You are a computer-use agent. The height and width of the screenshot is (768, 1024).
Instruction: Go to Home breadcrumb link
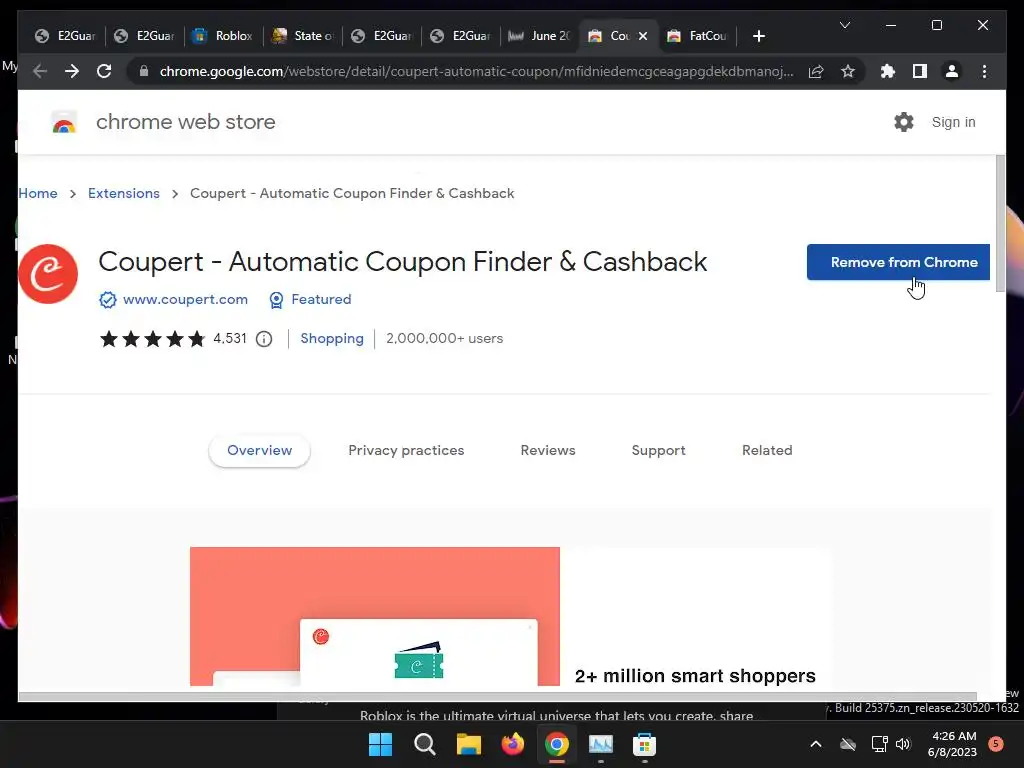click(38, 193)
